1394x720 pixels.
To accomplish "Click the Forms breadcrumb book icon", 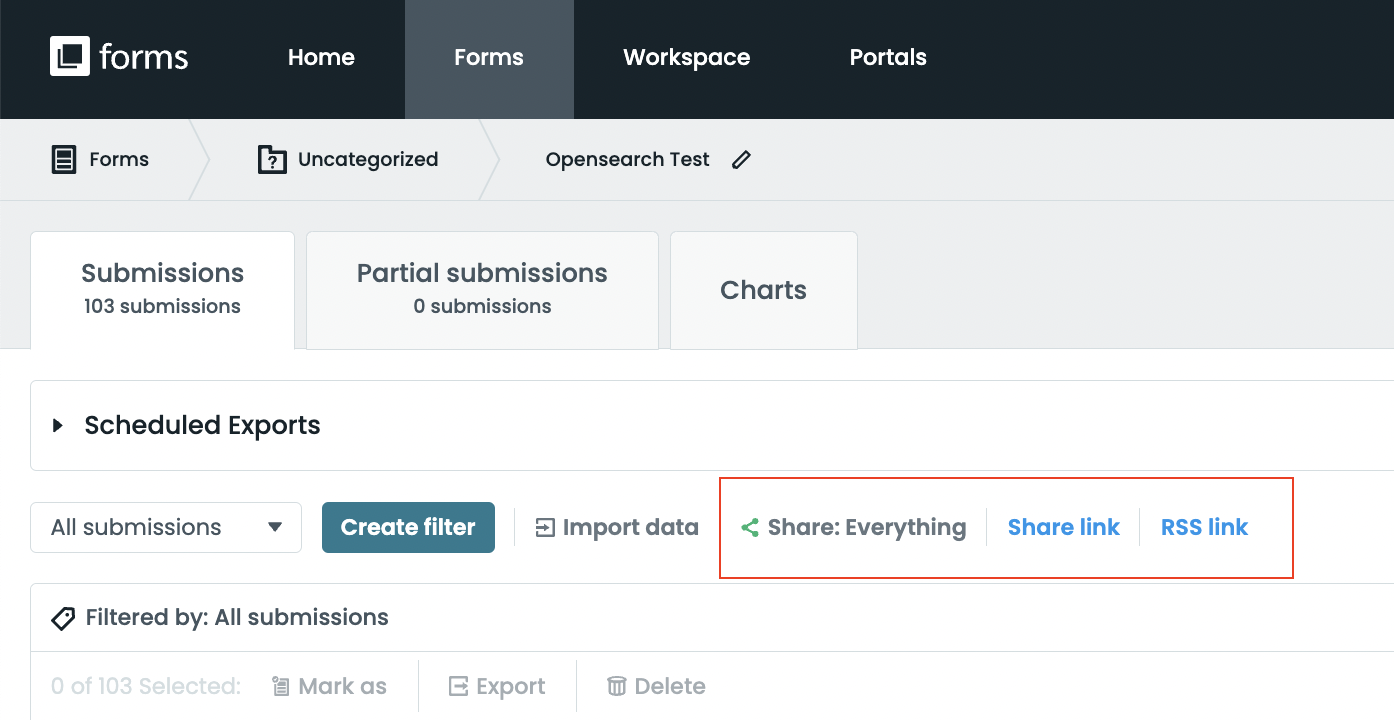I will [64, 160].
